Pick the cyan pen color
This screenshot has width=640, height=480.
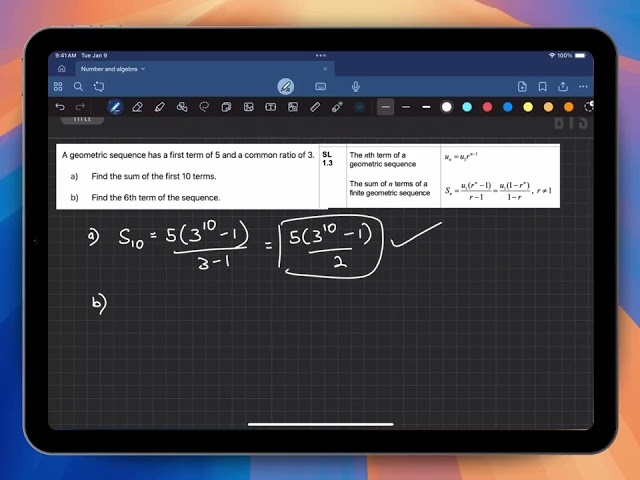tap(467, 107)
